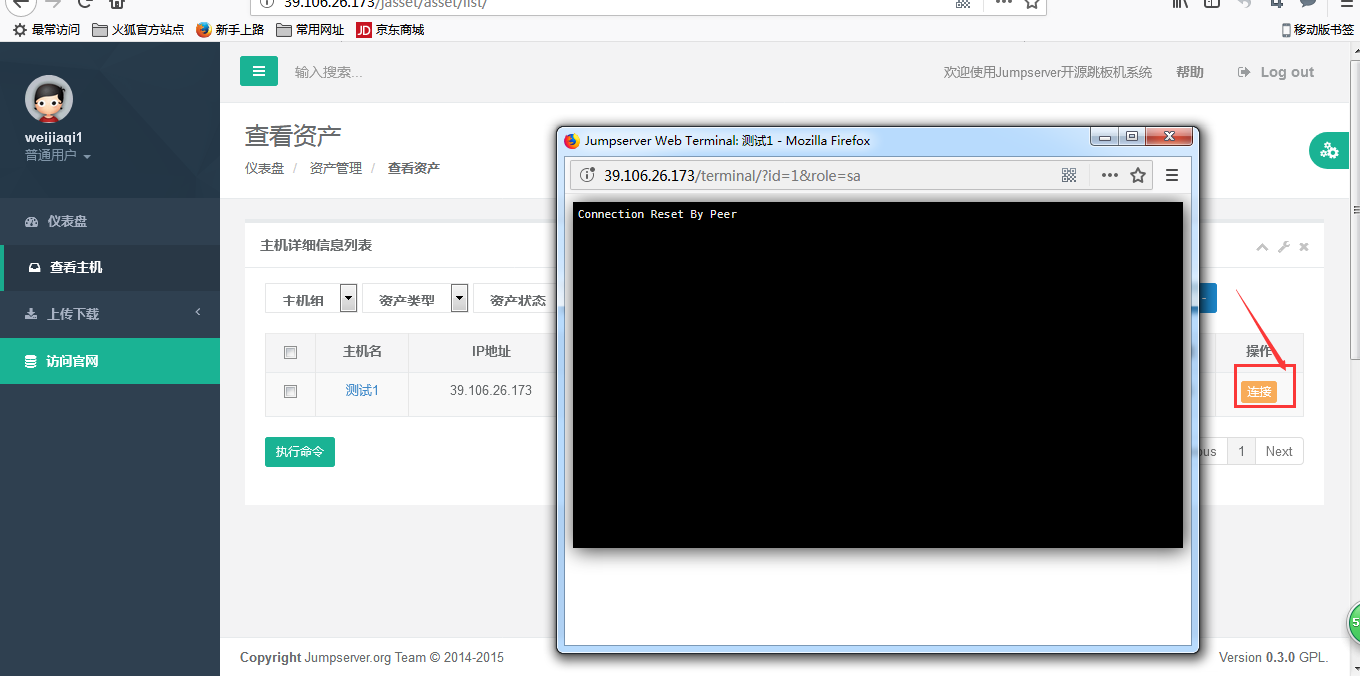This screenshot has height=676, width=1360.
Task: Open the 资产状态 dropdown
Action: click(x=517, y=299)
